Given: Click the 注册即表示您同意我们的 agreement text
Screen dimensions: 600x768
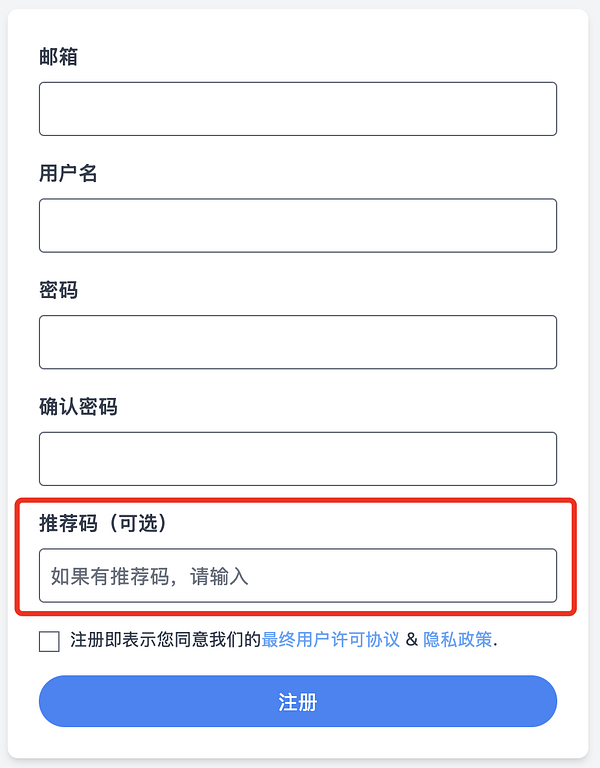Looking at the screenshot, I should [x=166, y=640].
